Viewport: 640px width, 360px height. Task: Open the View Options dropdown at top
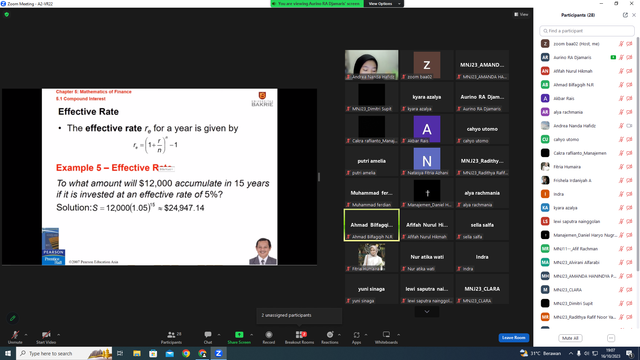384,4
